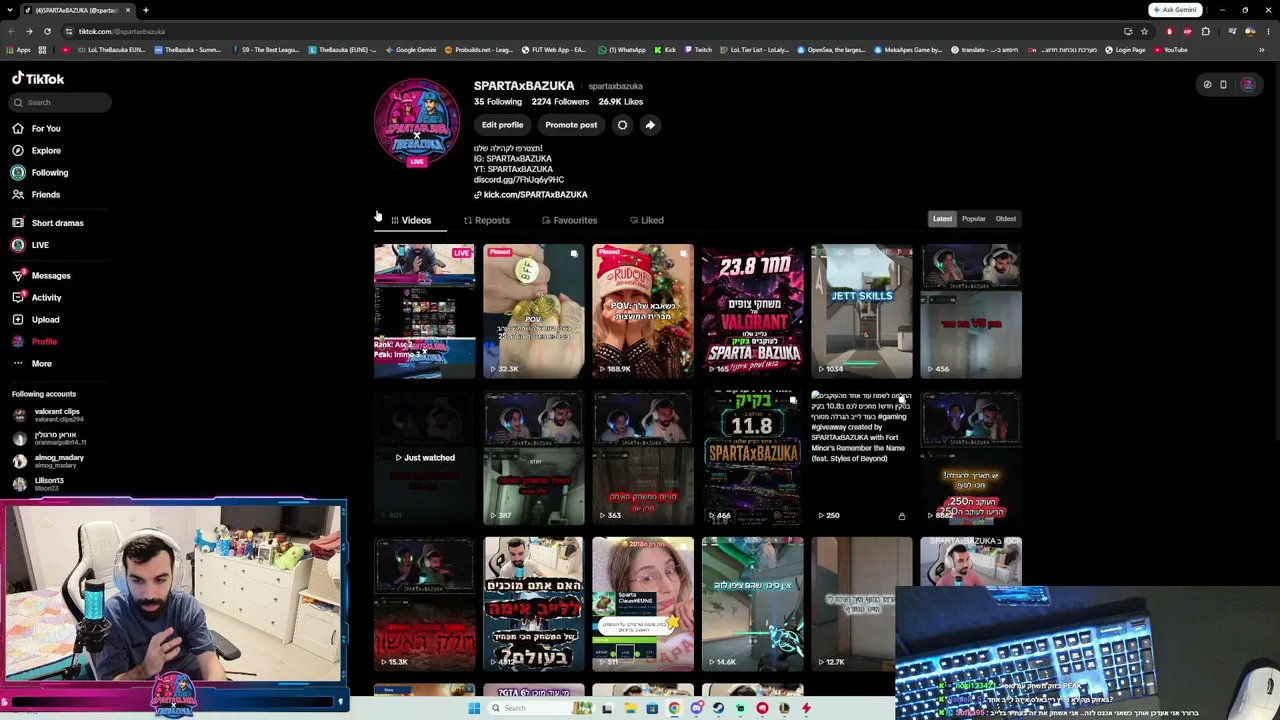This screenshot has width=1280, height=720.
Task: Bookmark this page with the star icon
Action: (1144, 31)
